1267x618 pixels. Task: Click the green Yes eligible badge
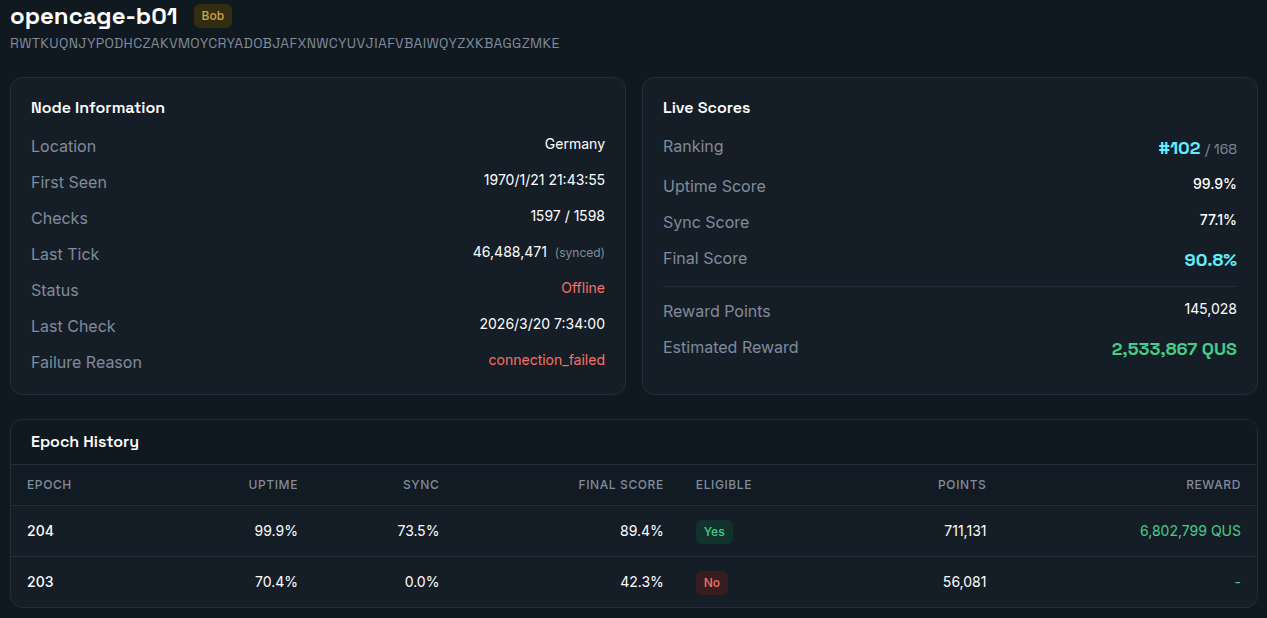[x=714, y=532]
